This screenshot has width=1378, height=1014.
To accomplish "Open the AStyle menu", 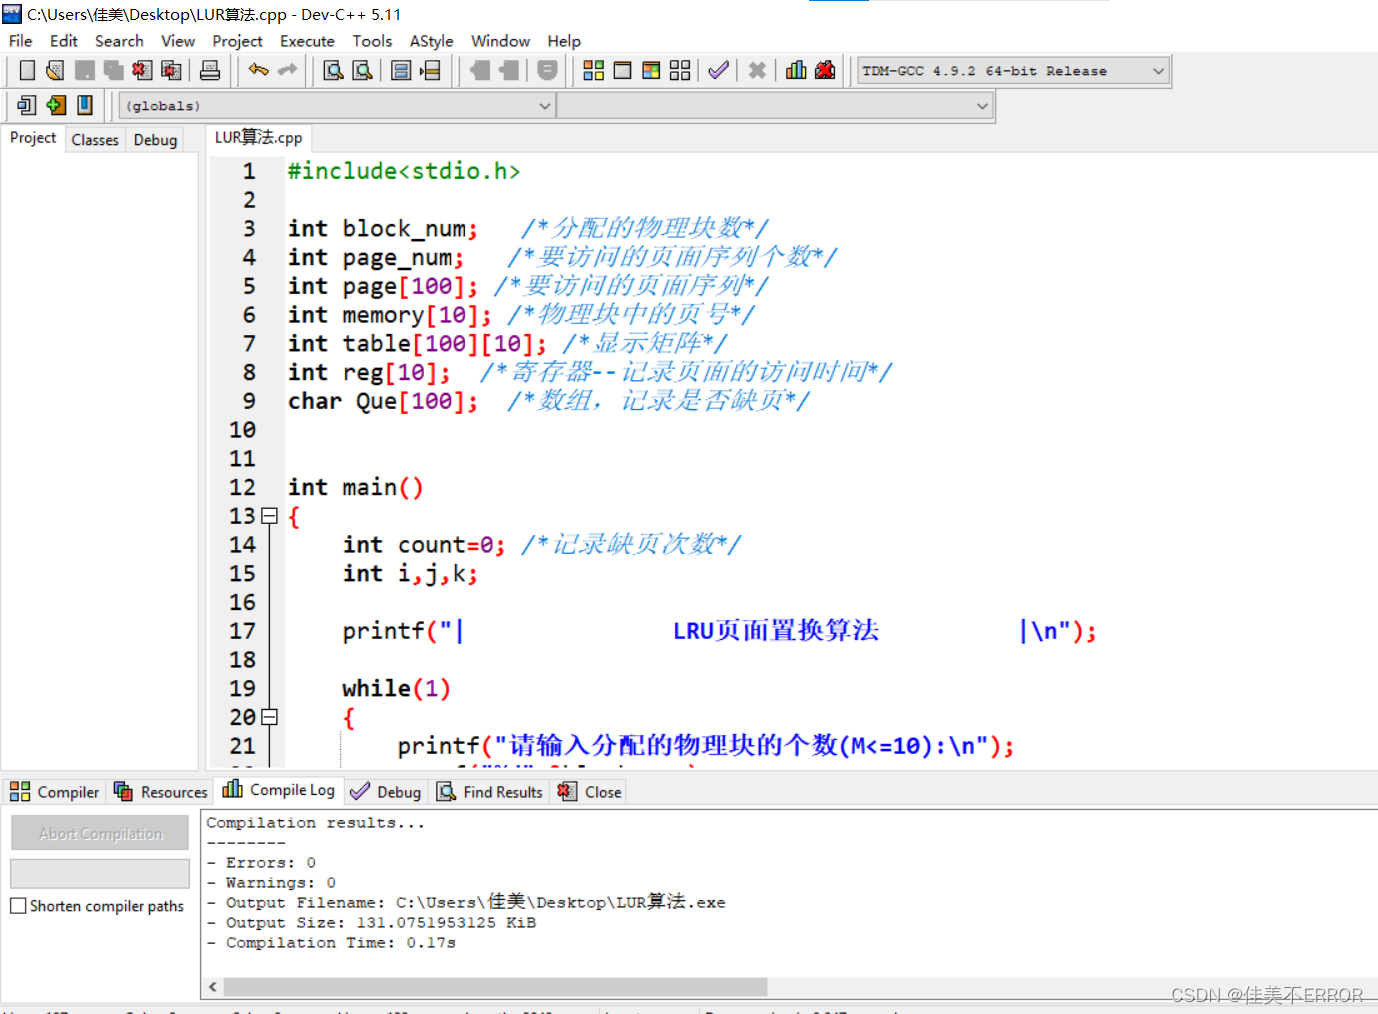I will click(x=431, y=41).
